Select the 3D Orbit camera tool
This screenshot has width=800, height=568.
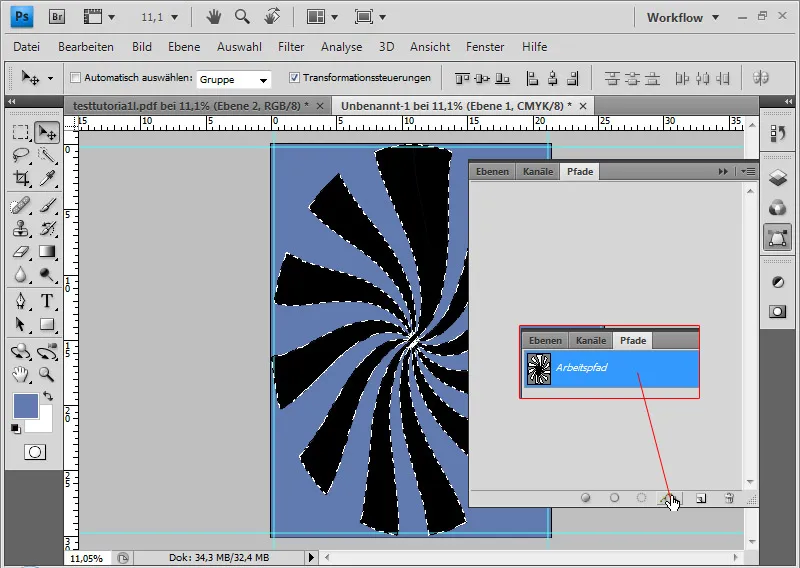click(x=47, y=352)
